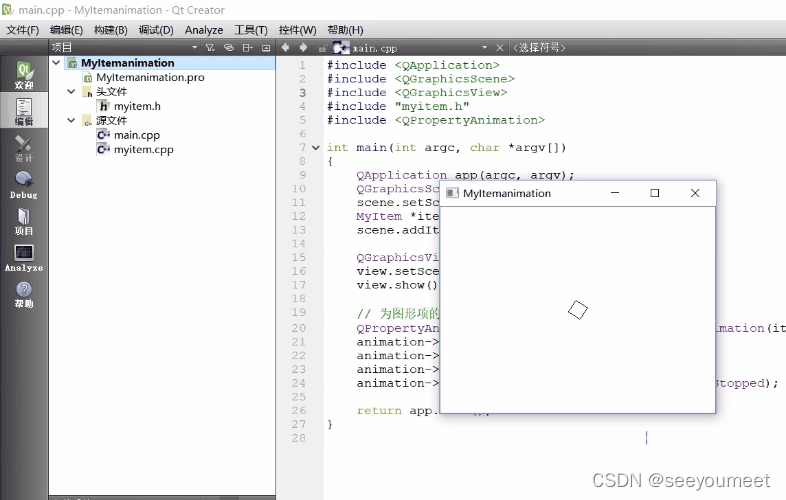Click the filter tree icon in project pane
Viewport: 786px width, 500px height.
point(211,48)
